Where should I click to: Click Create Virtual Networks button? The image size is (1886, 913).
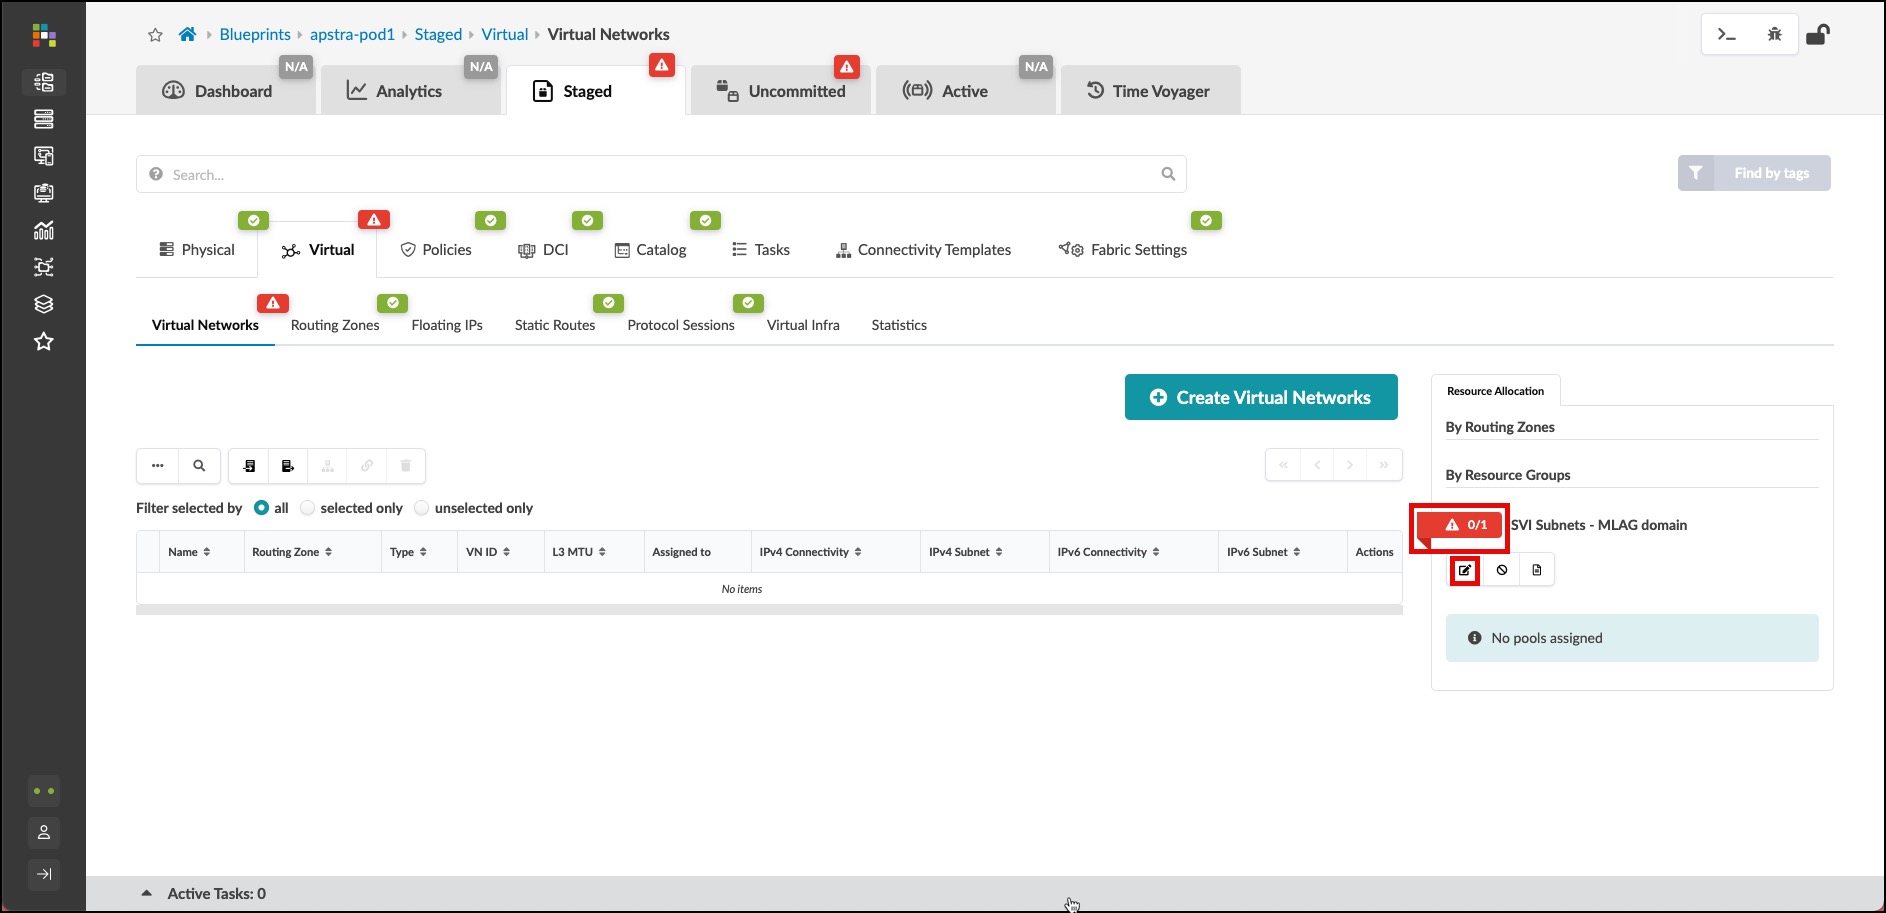(x=1260, y=397)
